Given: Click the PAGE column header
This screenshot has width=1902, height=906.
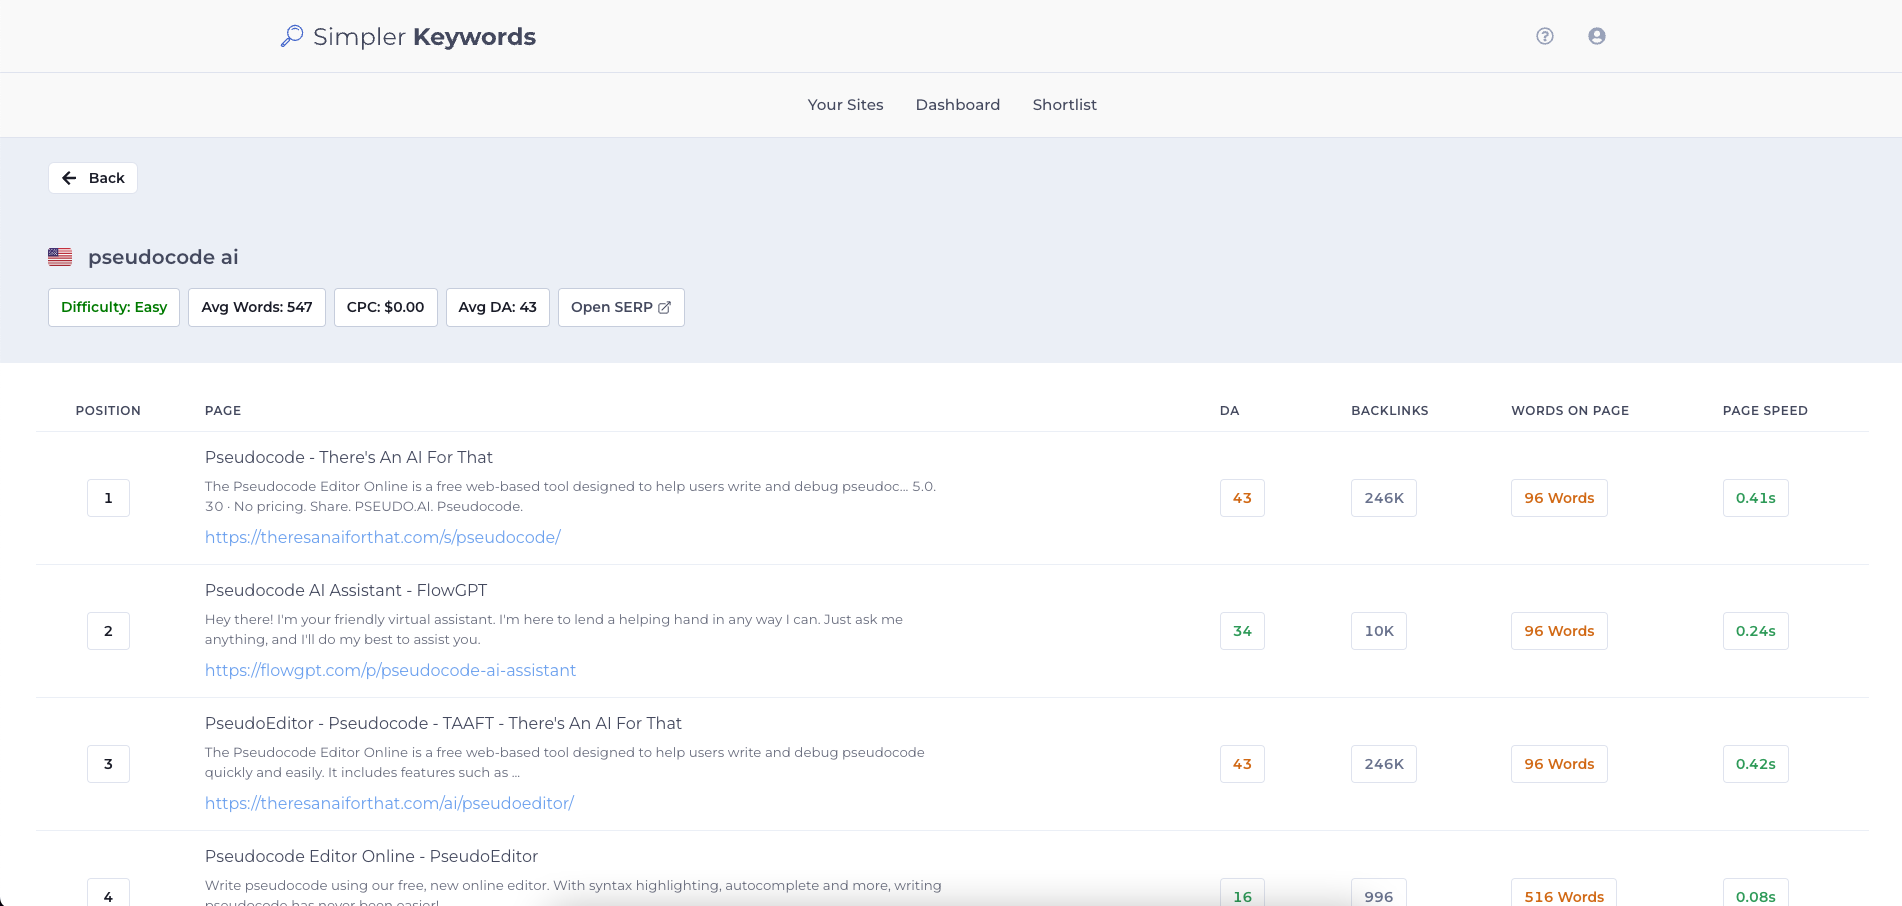Looking at the screenshot, I should [x=223, y=411].
